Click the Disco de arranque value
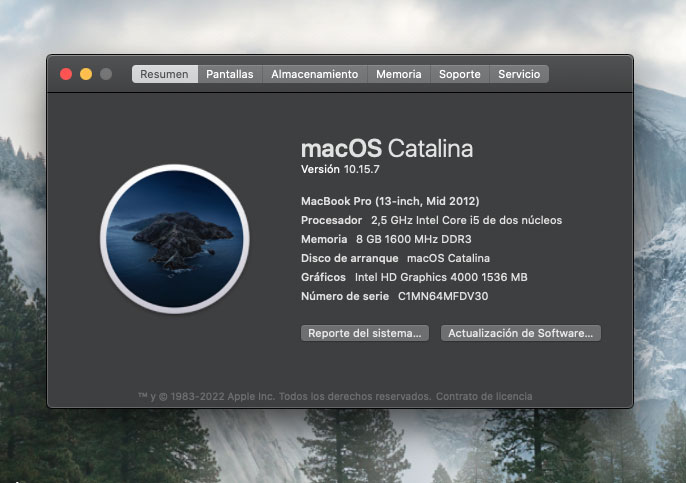 click(x=448, y=258)
